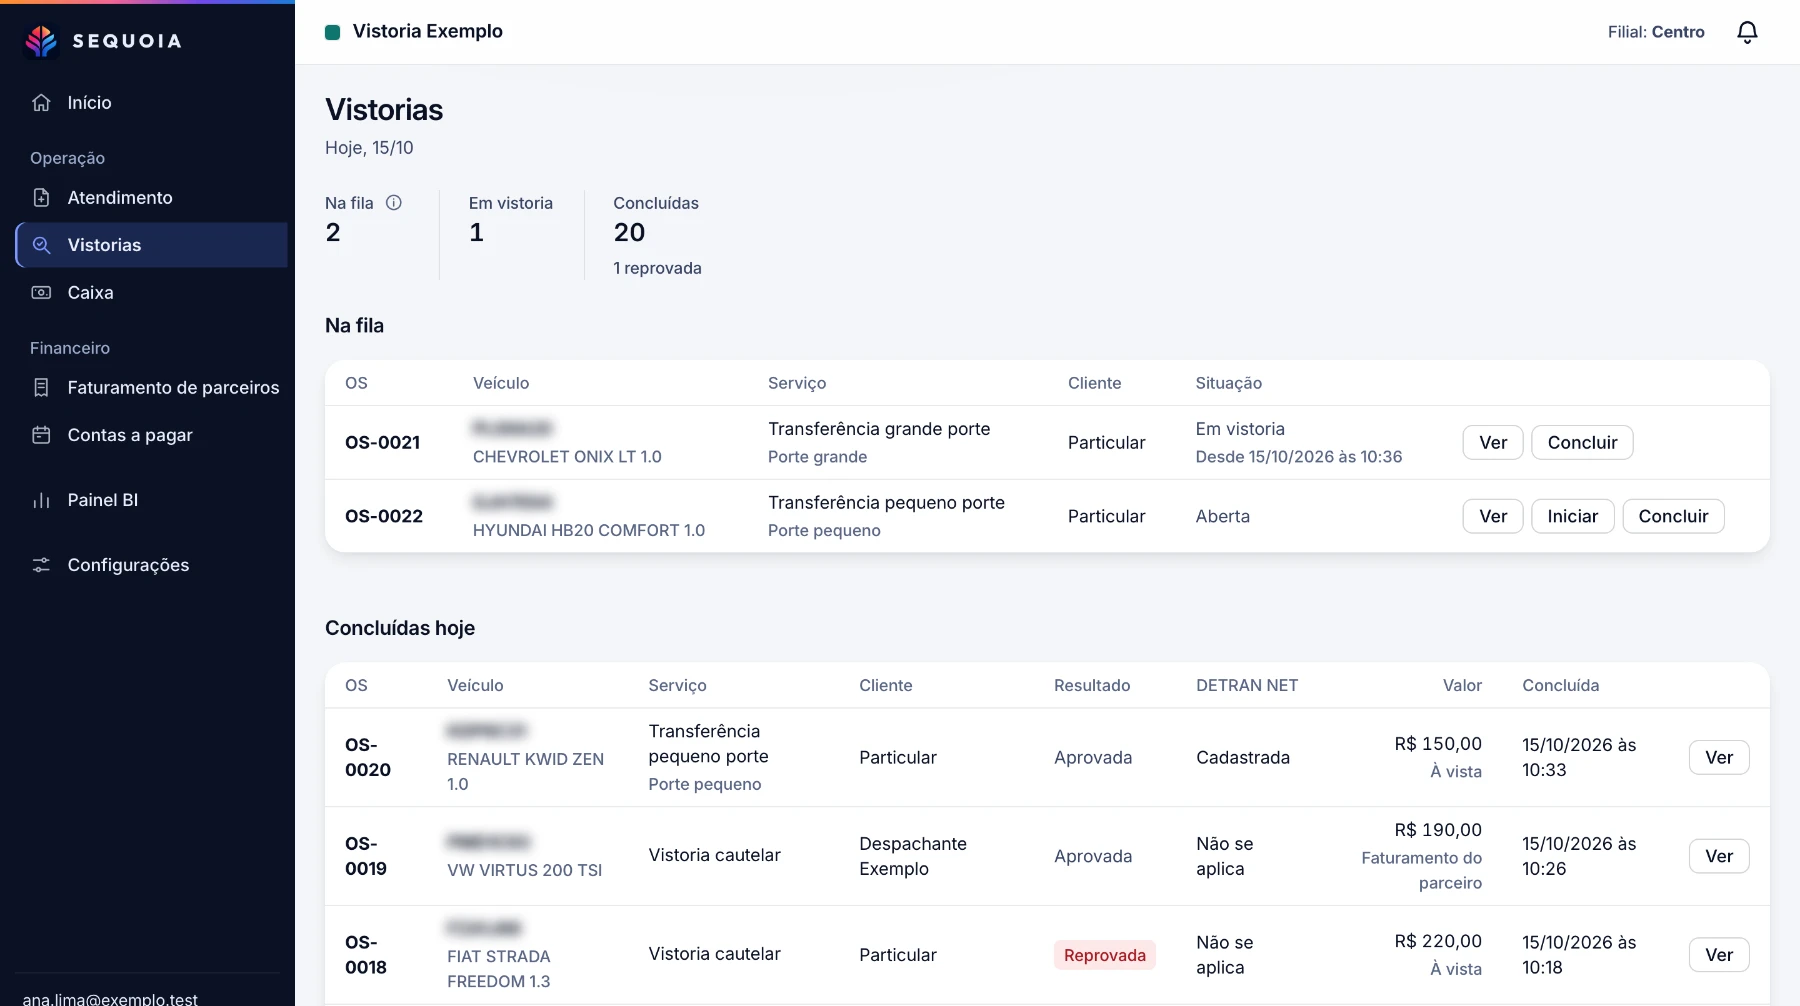Click the OS-0021 order number
Viewport: 1800px width, 1006px height.
(383, 443)
